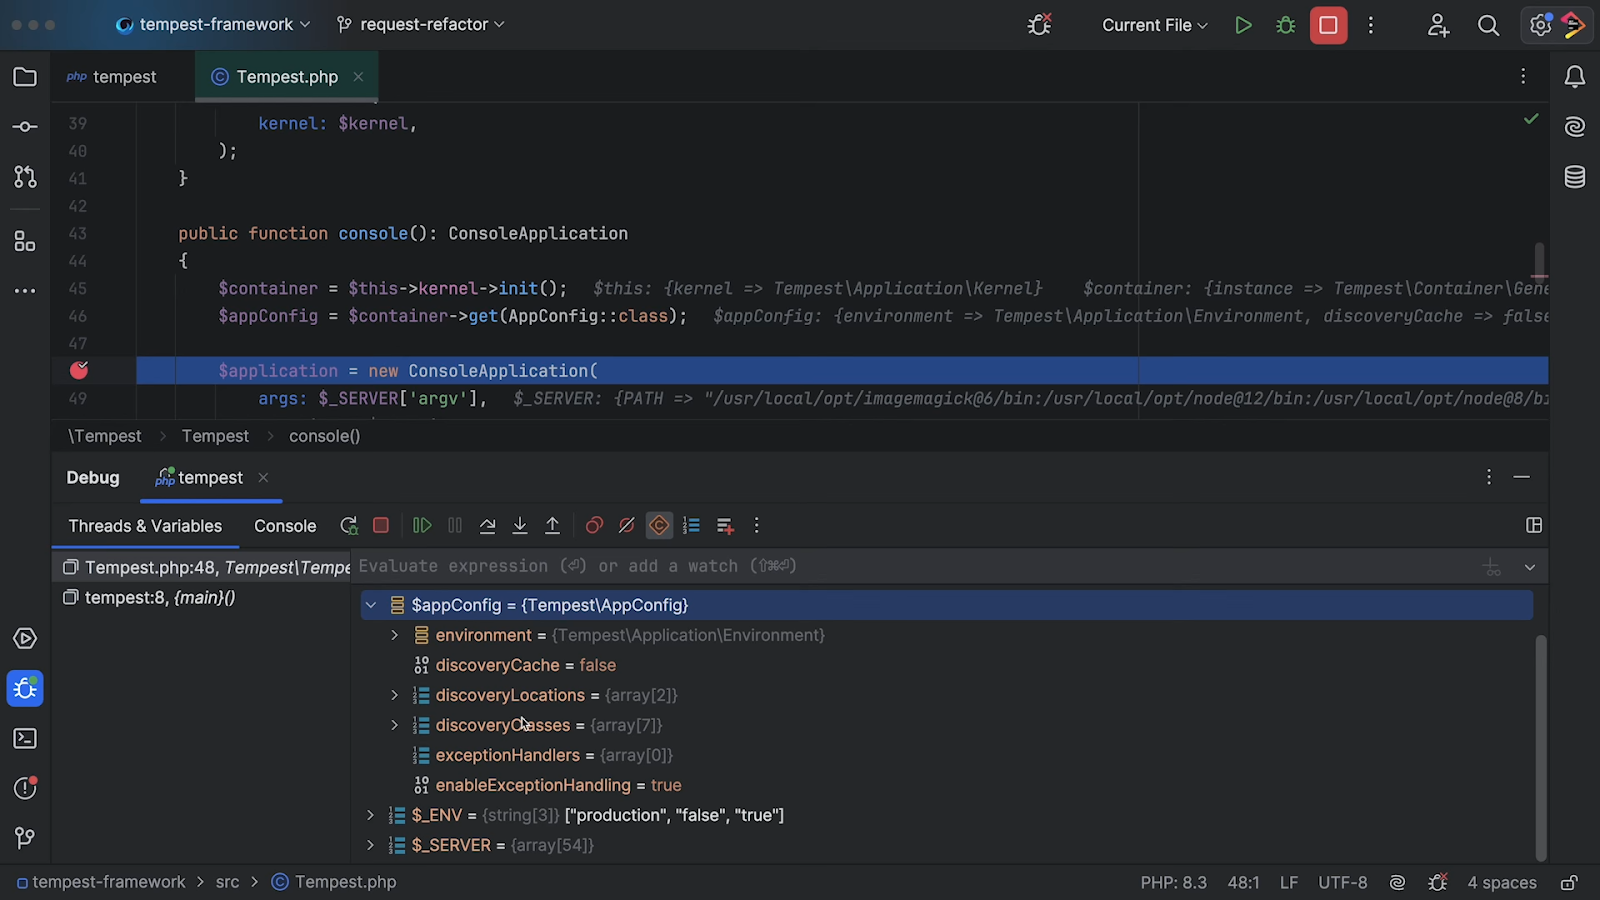The width and height of the screenshot is (1600, 900).
Task: Switch to the Console tab
Action: coord(285,526)
